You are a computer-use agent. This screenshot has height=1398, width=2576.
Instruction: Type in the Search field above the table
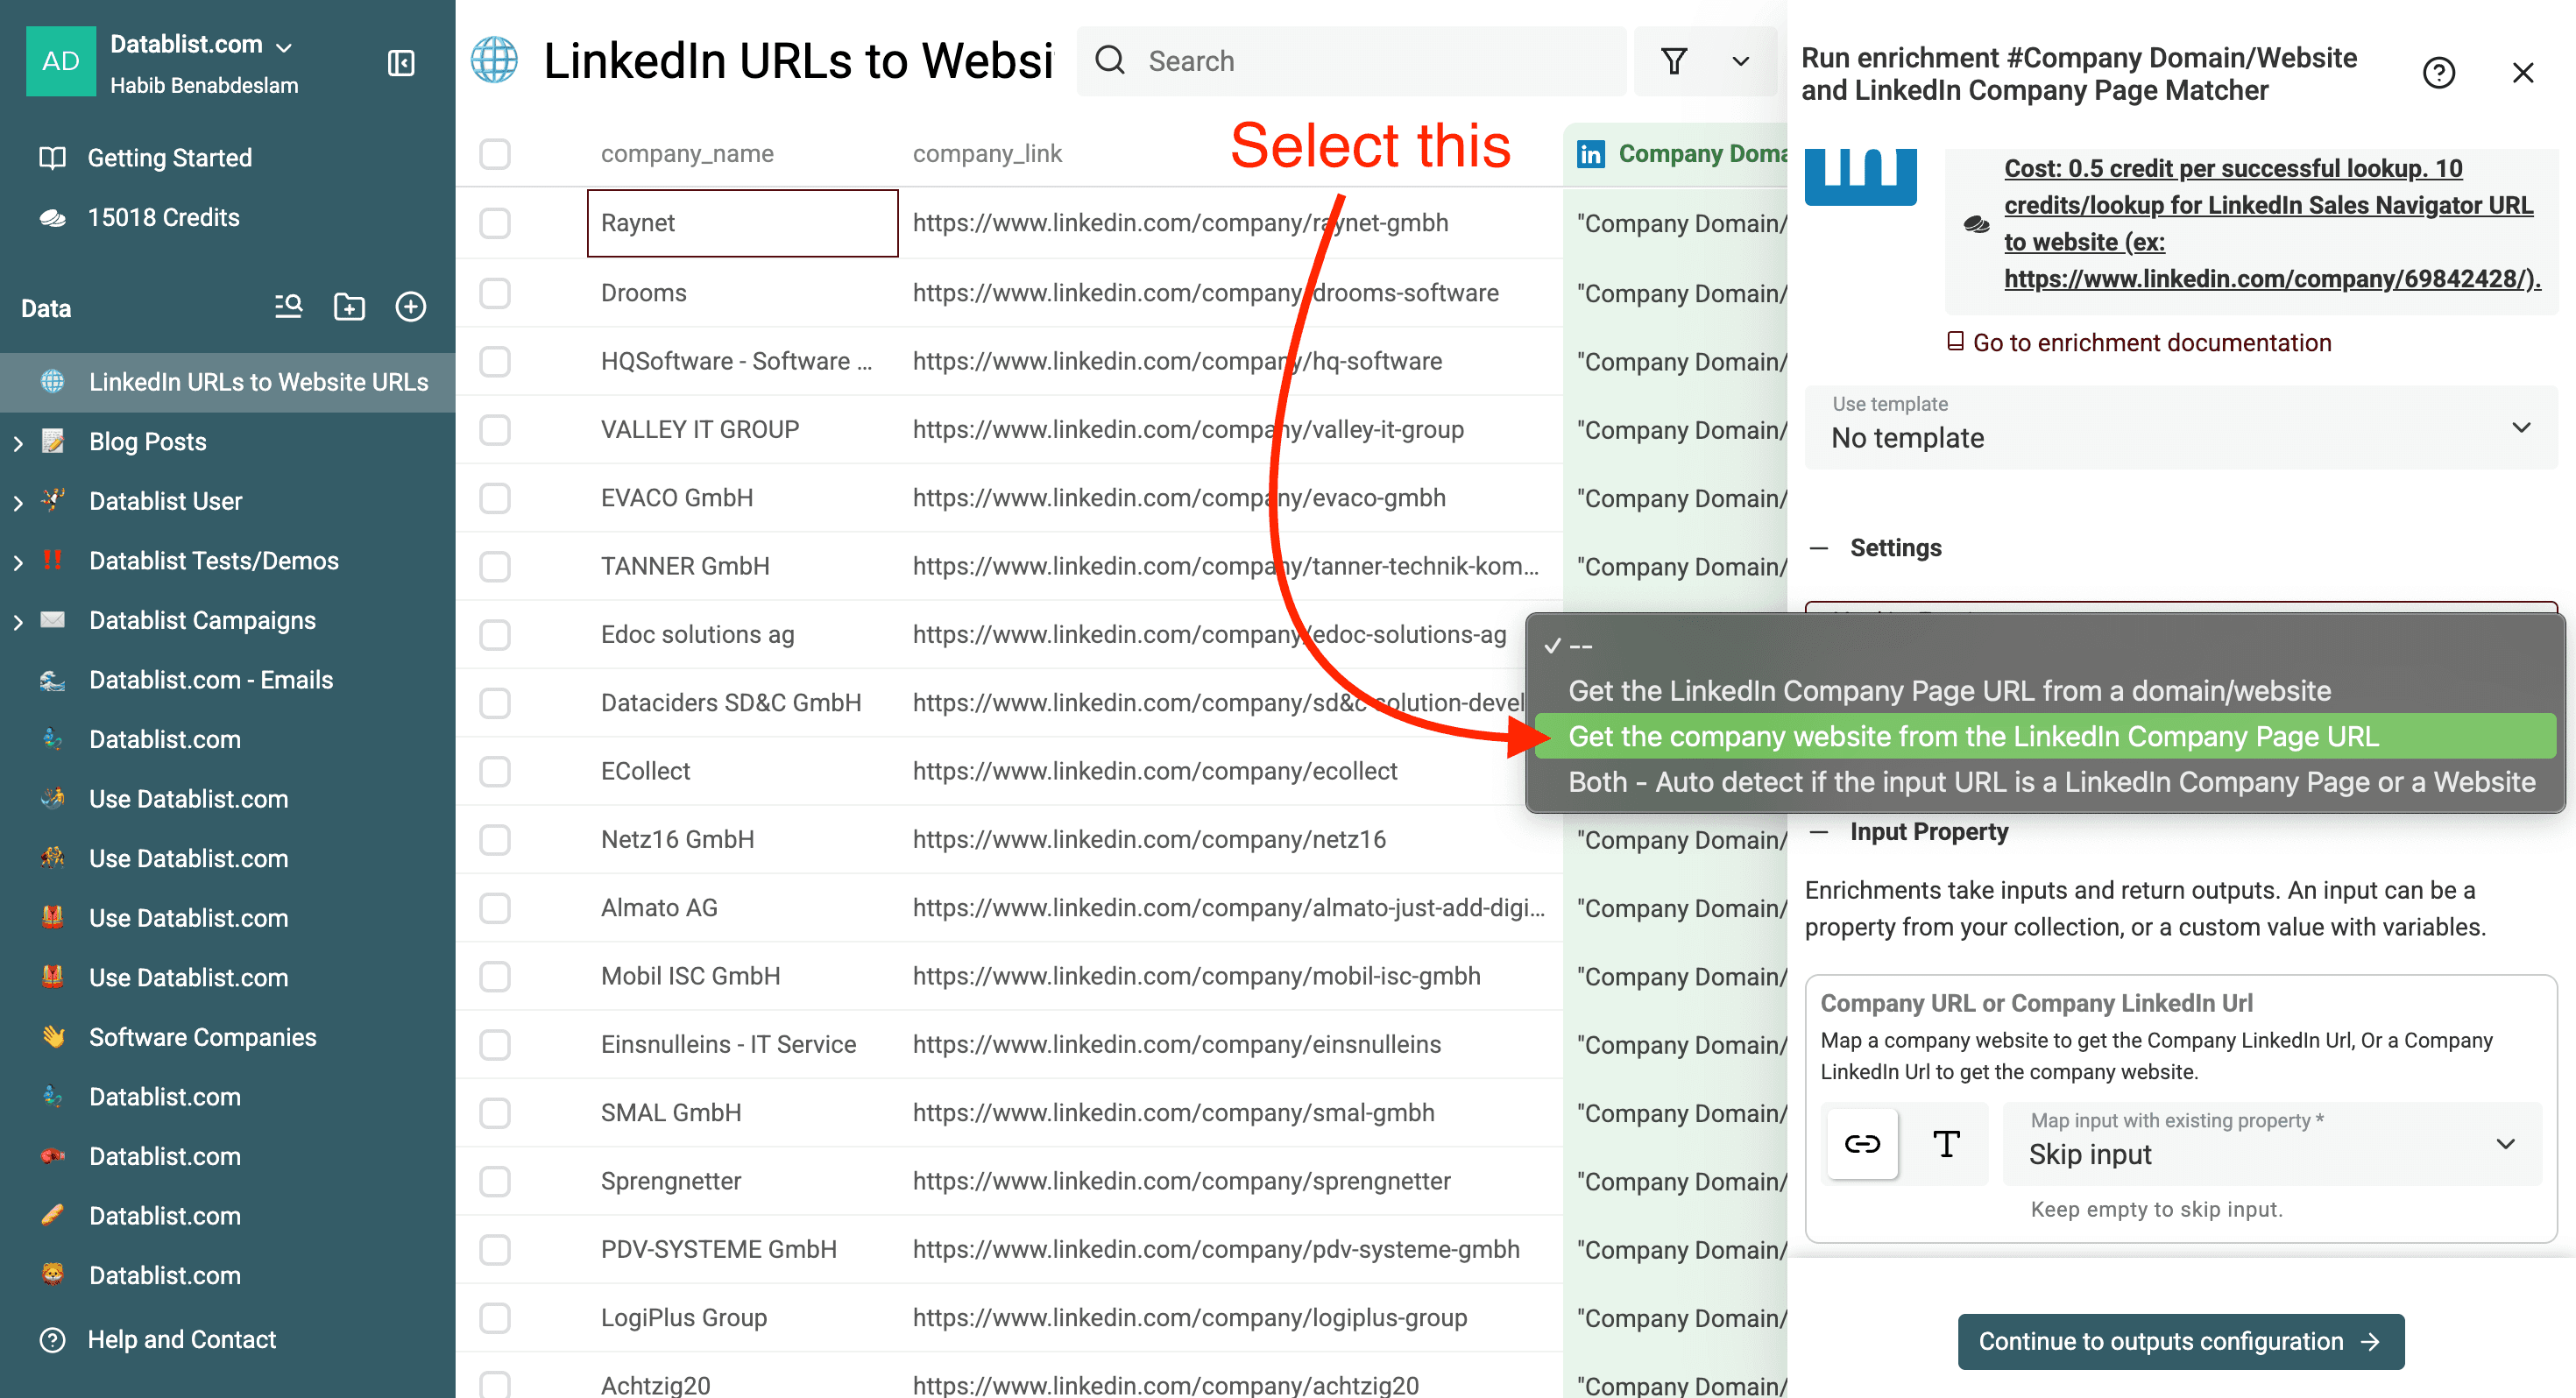coord(1350,61)
